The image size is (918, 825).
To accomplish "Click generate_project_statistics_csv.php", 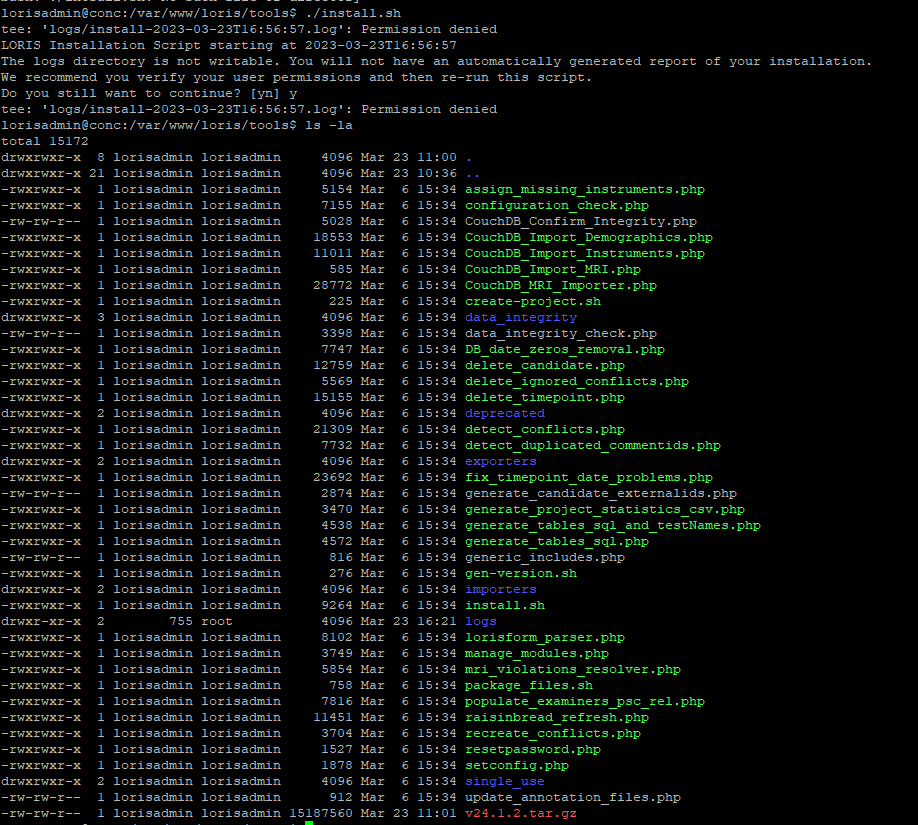I will pyautogui.click(x=605, y=509).
